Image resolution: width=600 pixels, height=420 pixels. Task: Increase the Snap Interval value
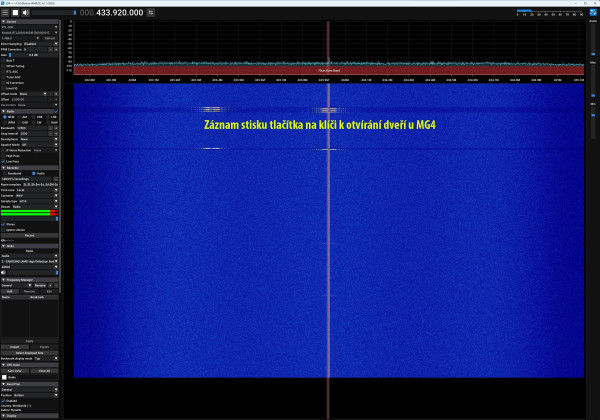(56, 133)
